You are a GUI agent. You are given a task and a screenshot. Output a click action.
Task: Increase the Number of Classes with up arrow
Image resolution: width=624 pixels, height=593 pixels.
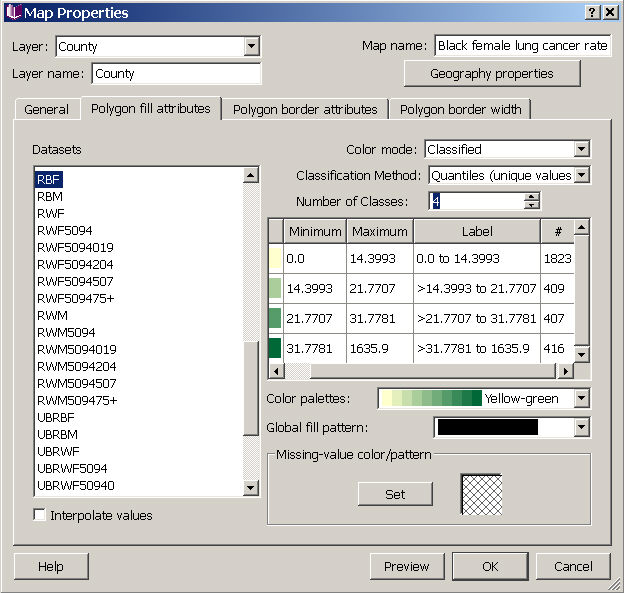[532, 196]
